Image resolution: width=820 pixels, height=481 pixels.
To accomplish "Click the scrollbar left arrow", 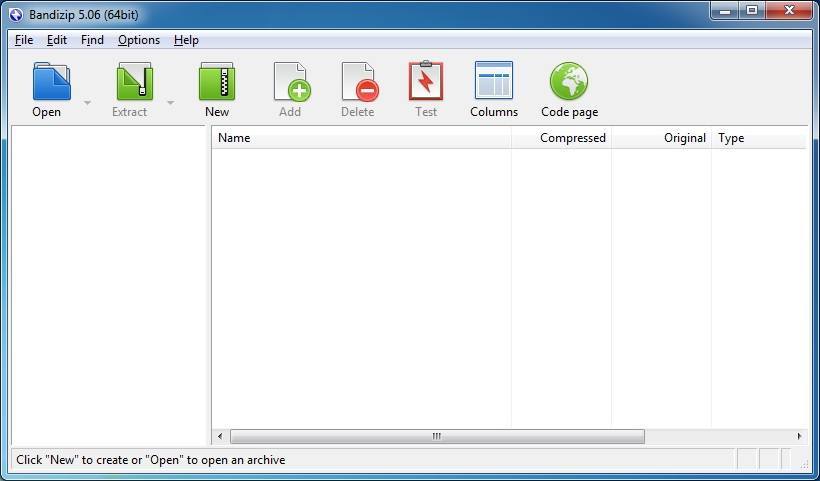I will 220,436.
